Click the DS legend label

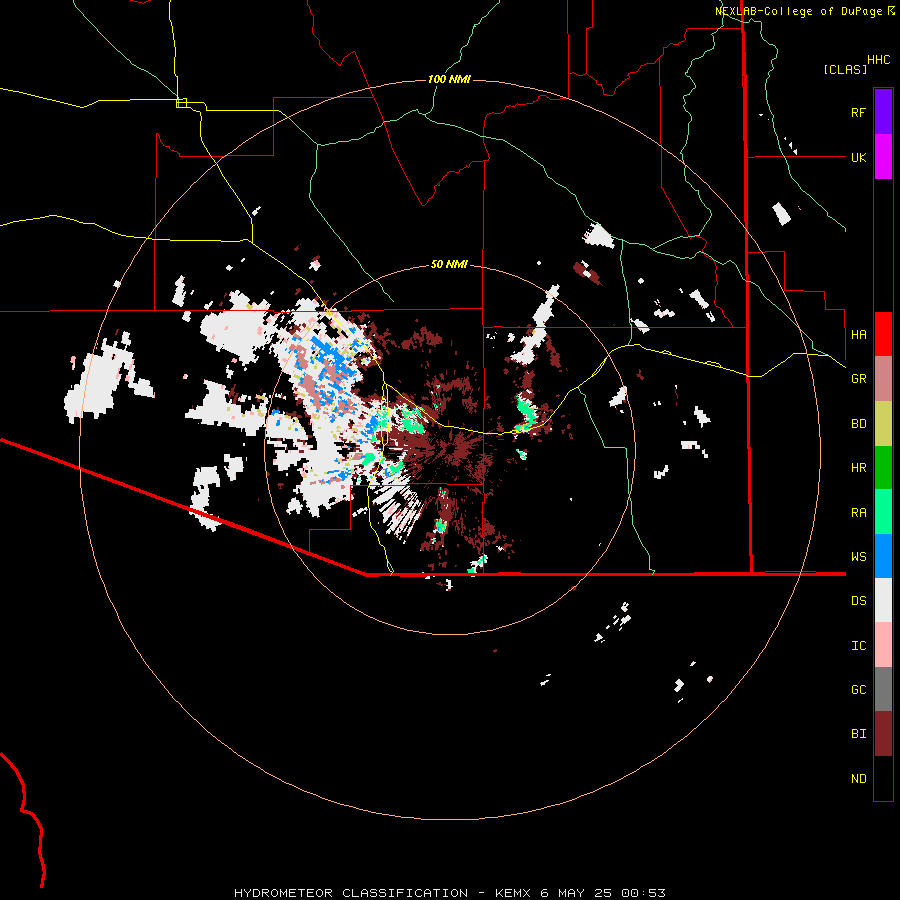(x=858, y=601)
